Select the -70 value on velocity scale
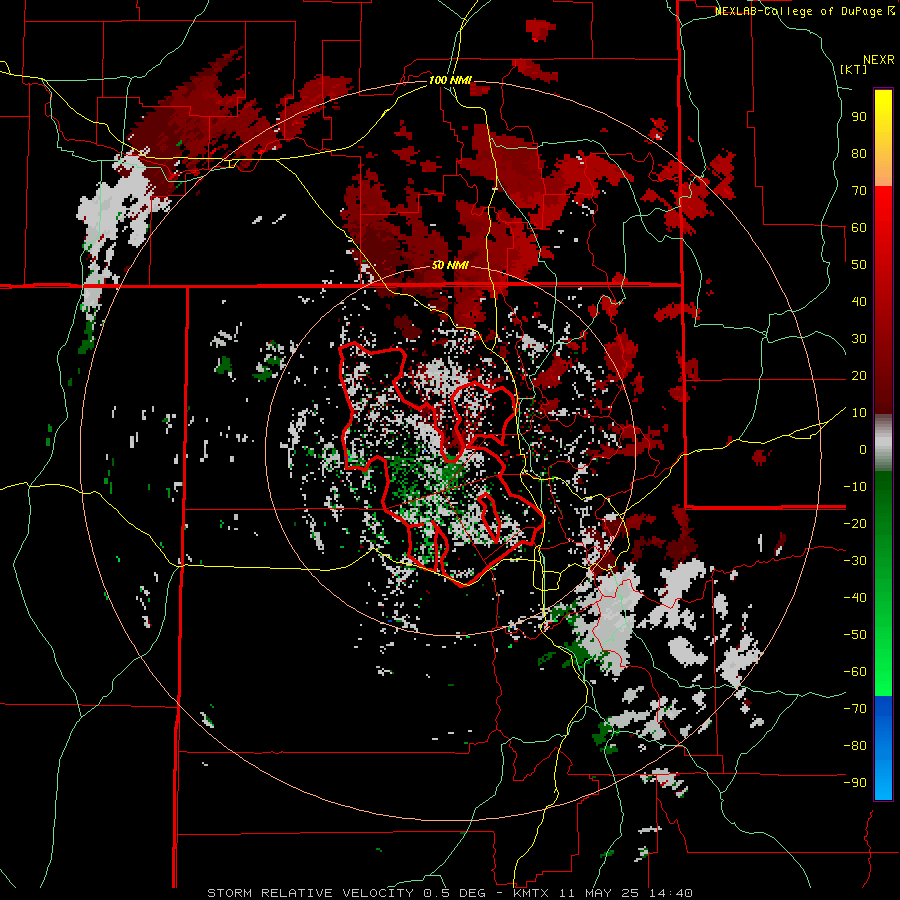Screen dimensions: 900x900 (855, 708)
